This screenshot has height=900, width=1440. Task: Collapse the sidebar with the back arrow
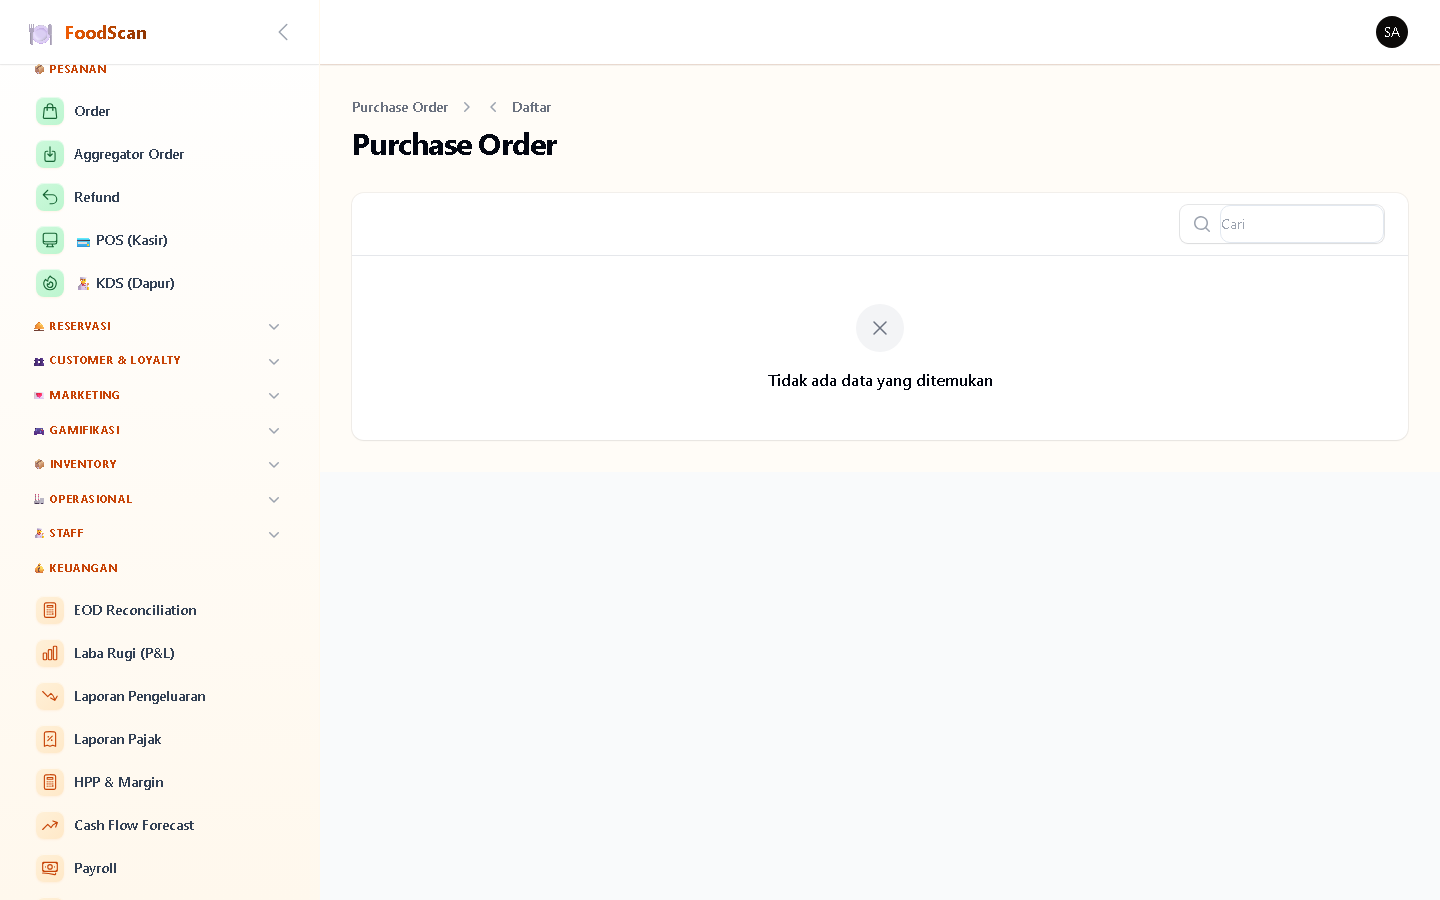click(283, 32)
